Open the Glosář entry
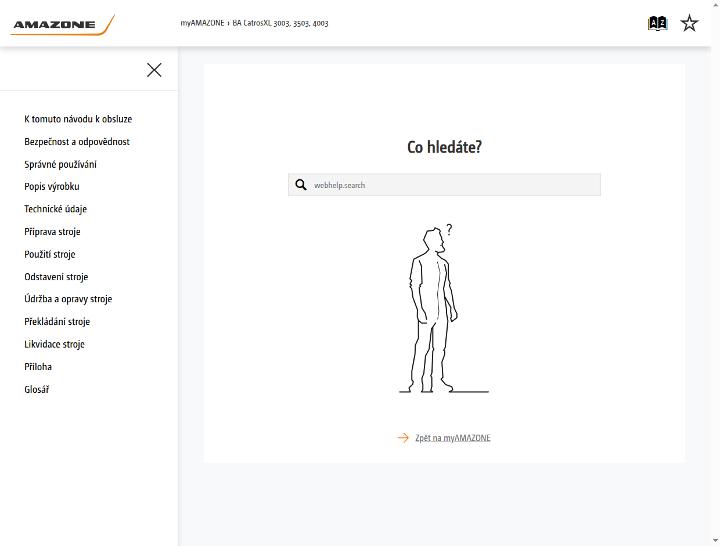 pyautogui.click(x=37, y=389)
